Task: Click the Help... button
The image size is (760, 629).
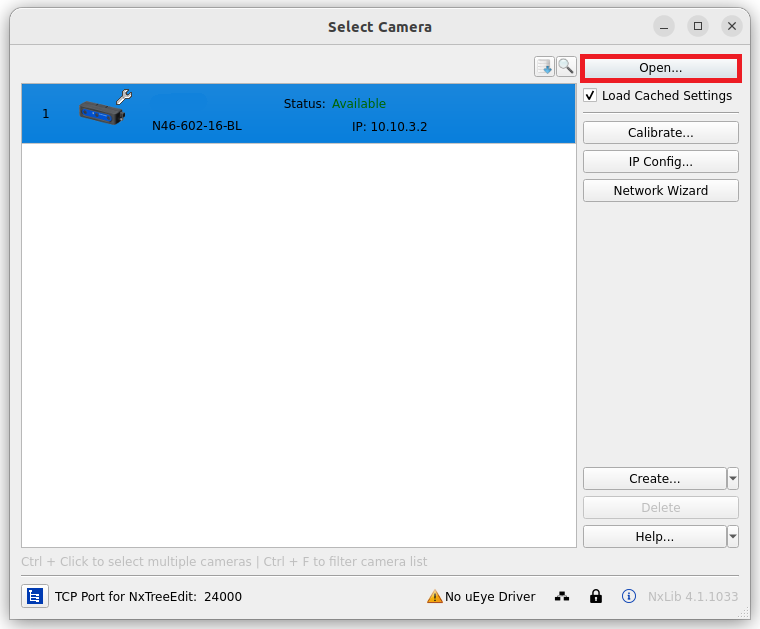Action: [655, 536]
